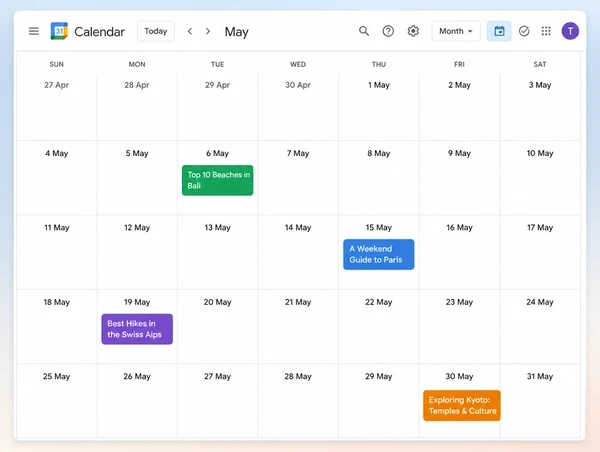The width and height of the screenshot is (600, 452).
Task: Select date 9 May
Action: tap(459, 153)
